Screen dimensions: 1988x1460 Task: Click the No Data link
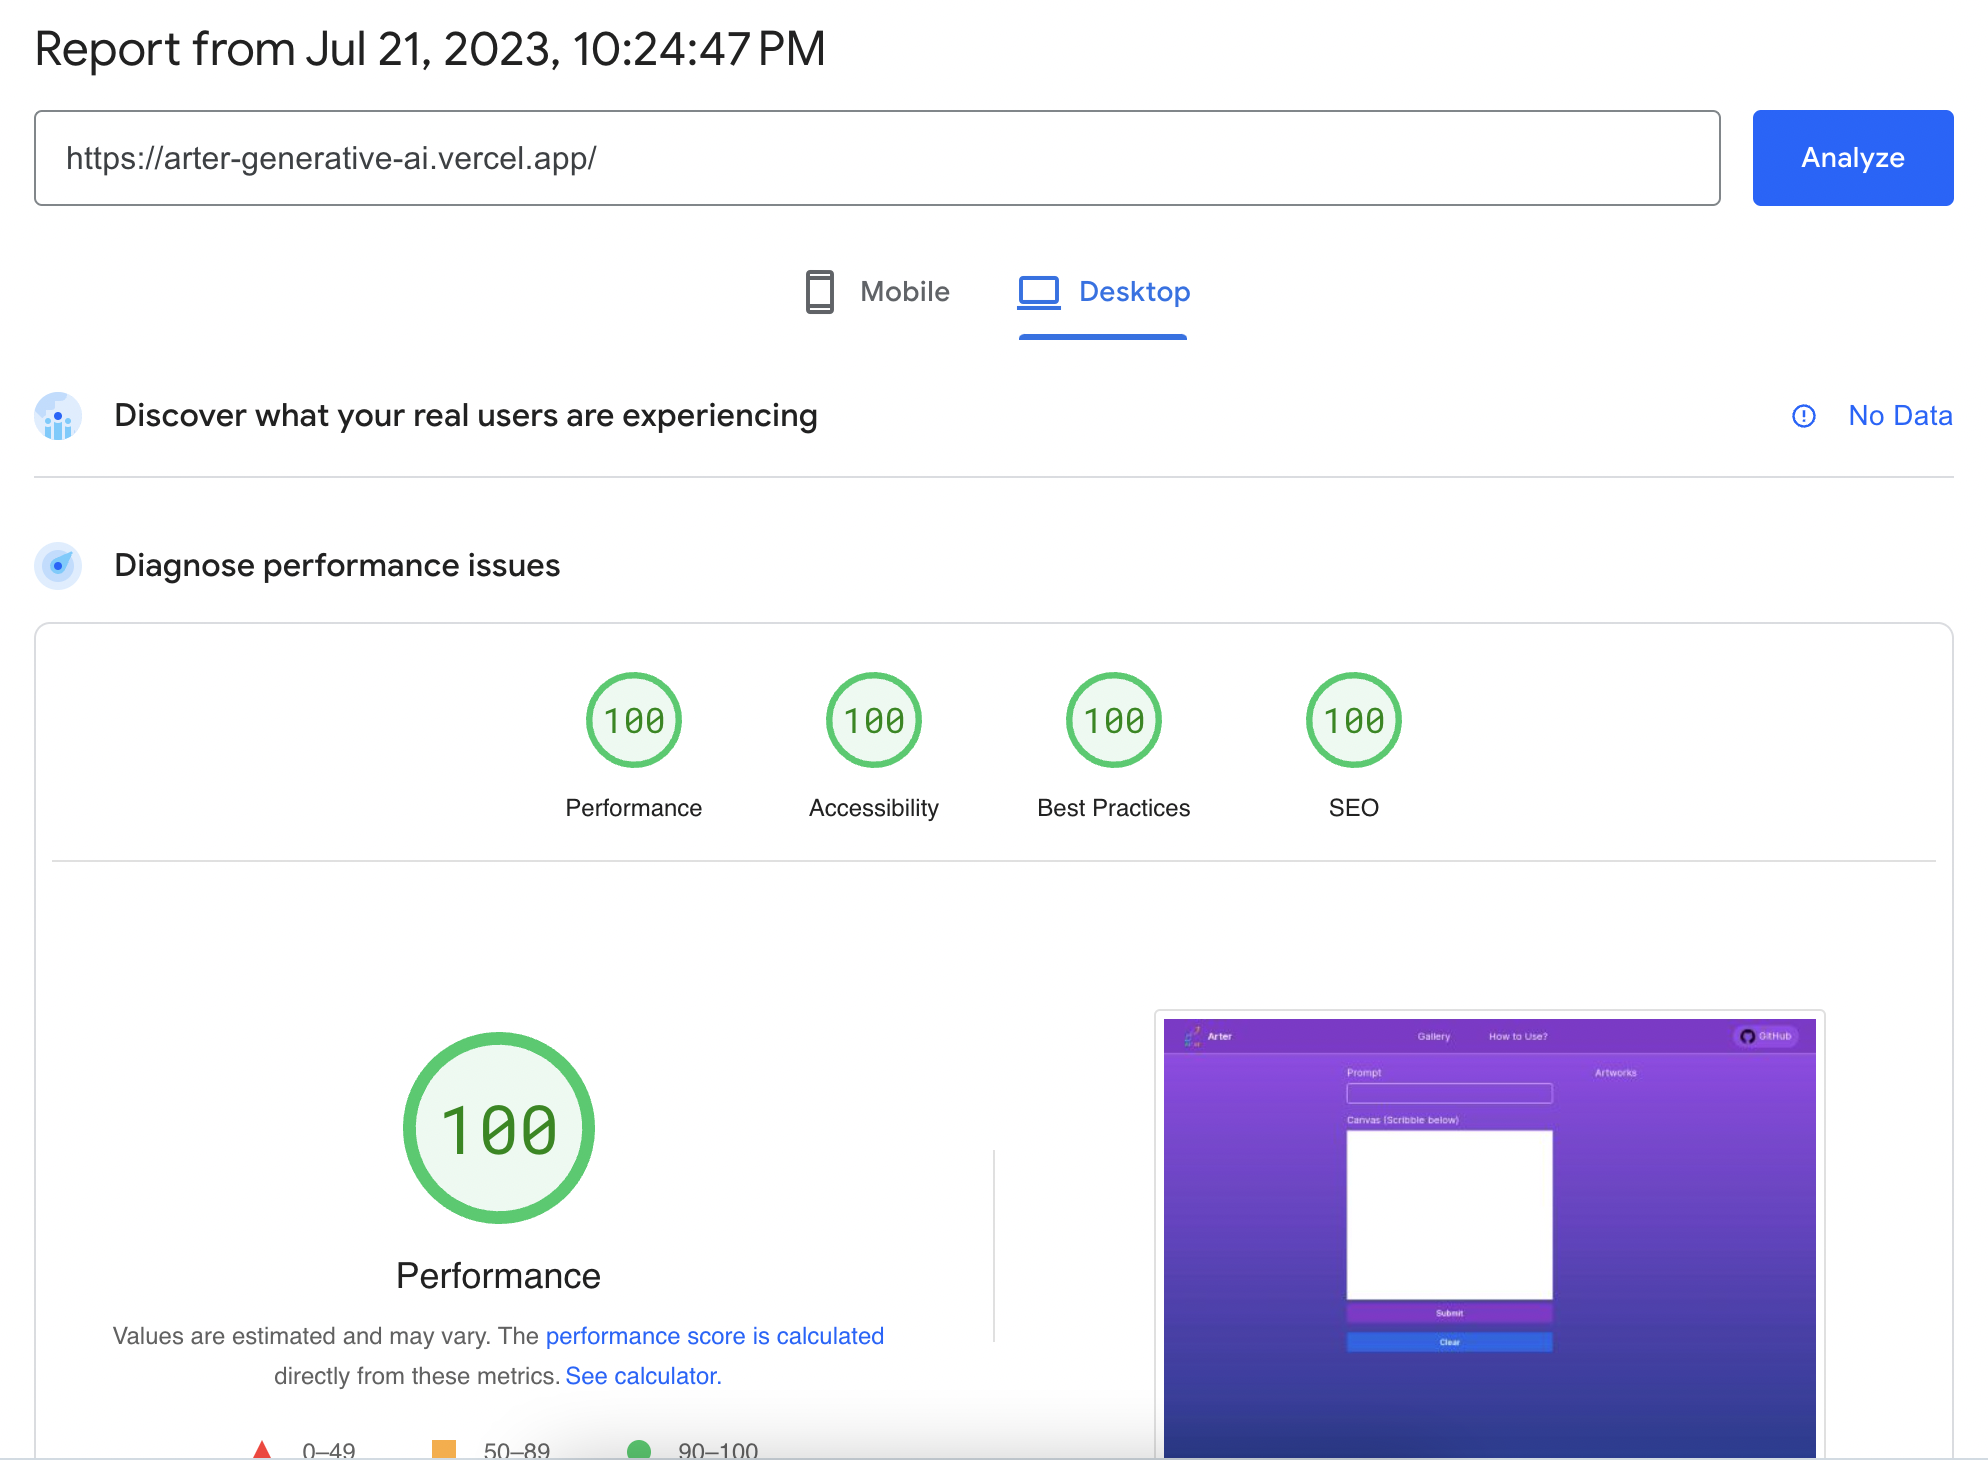pyautogui.click(x=1899, y=416)
